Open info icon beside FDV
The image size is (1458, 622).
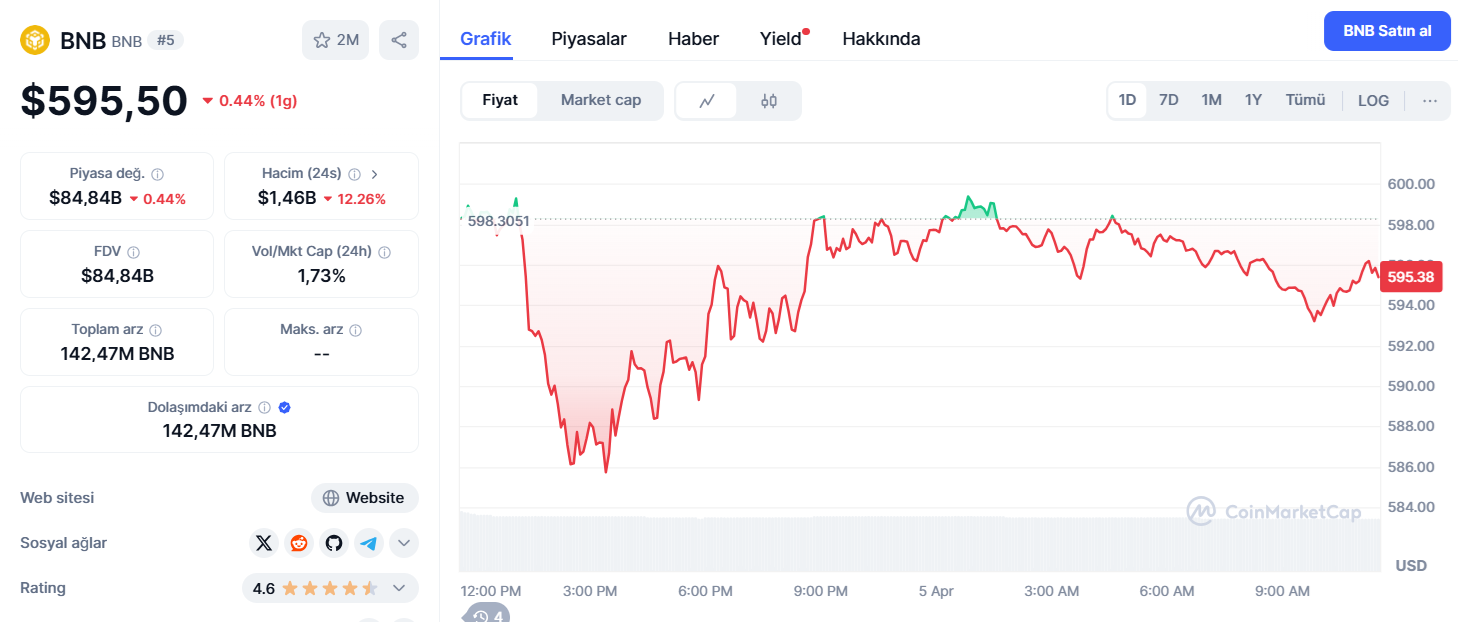pos(133,252)
